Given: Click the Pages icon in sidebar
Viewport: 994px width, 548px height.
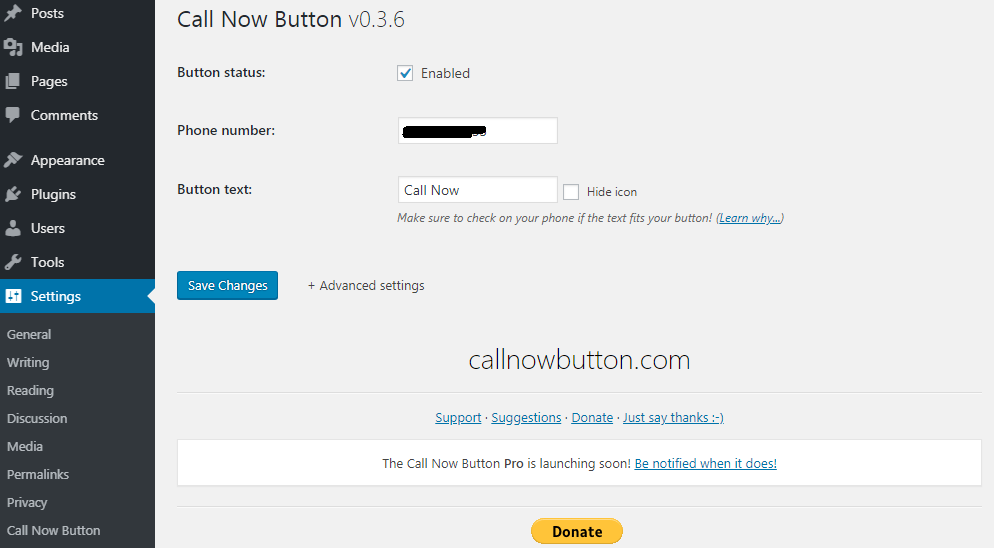Looking at the screenshot, I should 13,81.
